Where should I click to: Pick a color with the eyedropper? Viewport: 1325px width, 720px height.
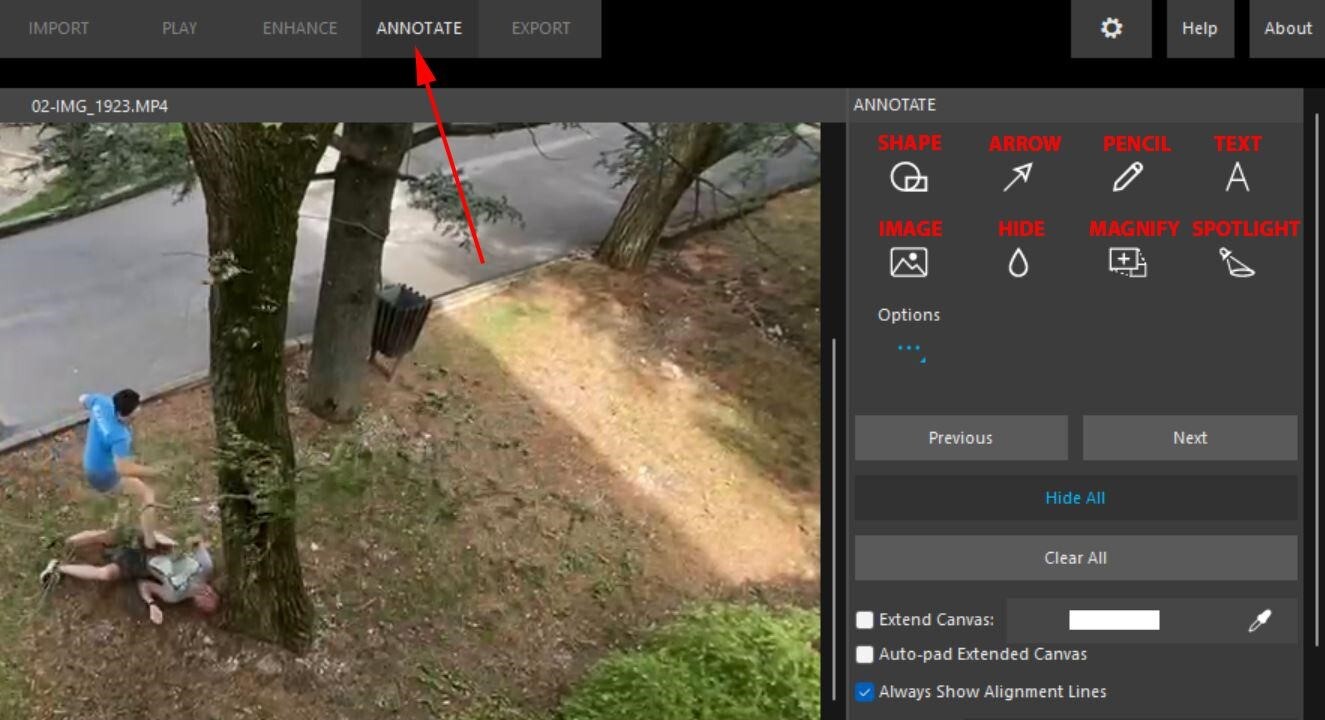click(1257, 620)
